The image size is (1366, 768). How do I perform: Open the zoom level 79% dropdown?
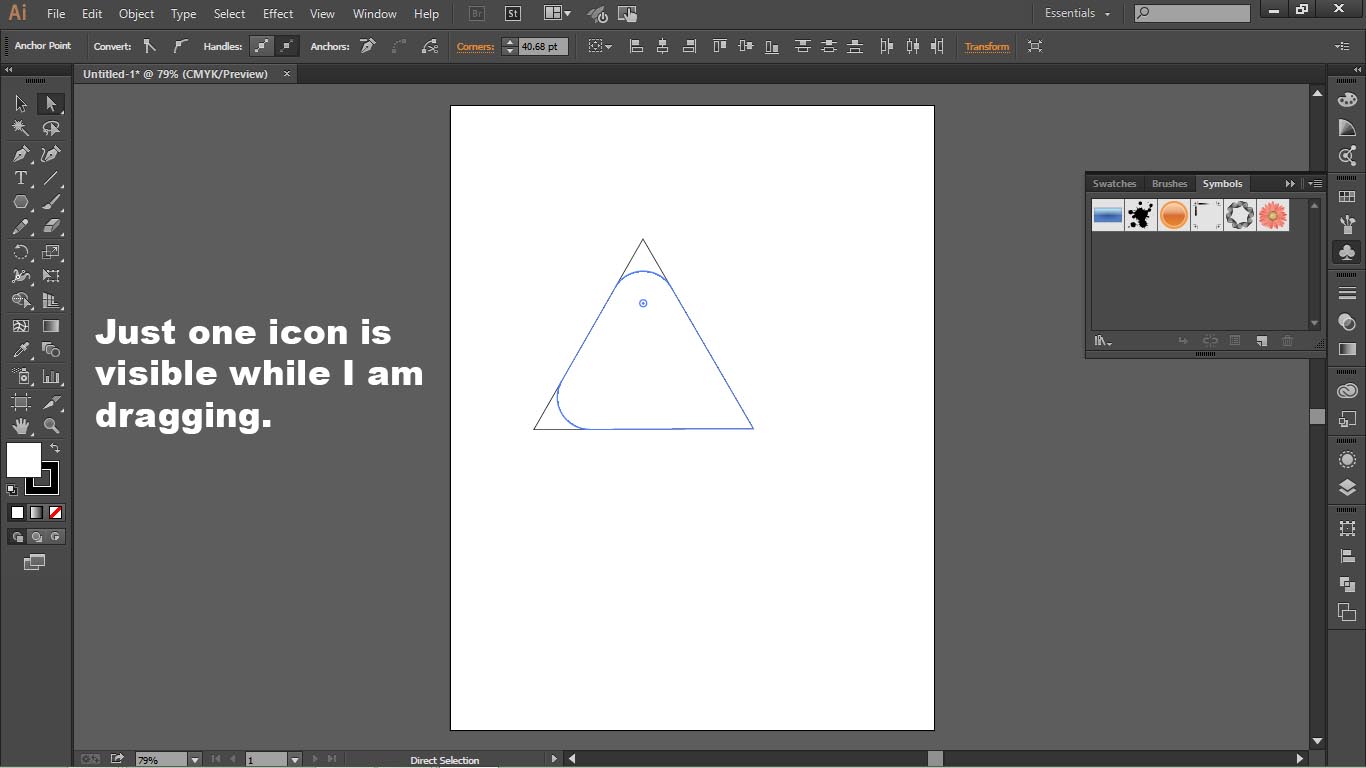(x=195, y=760)
